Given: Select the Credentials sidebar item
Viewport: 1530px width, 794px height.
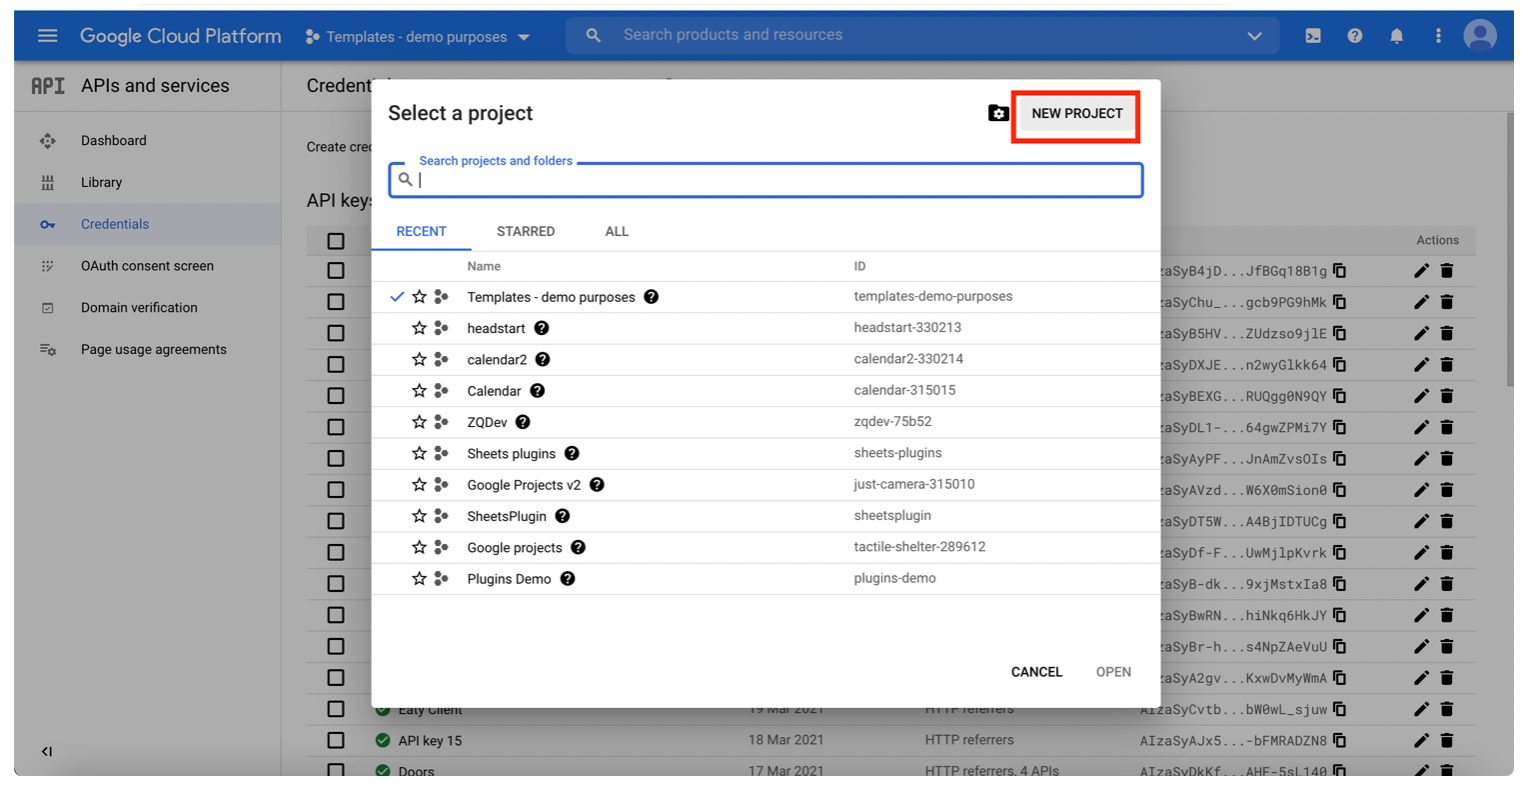Looking at the screenshot, I should click(148, 225).
